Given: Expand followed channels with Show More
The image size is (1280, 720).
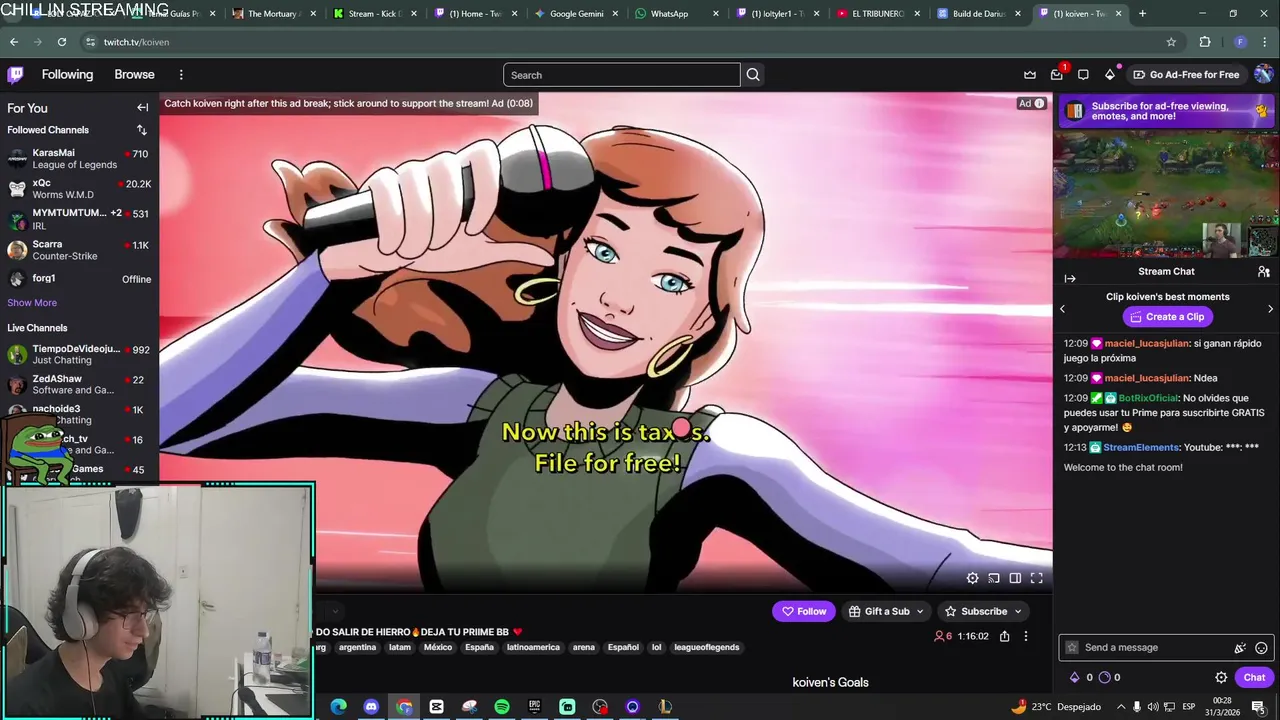Looking at the screenshot, I should pos(32,303).
